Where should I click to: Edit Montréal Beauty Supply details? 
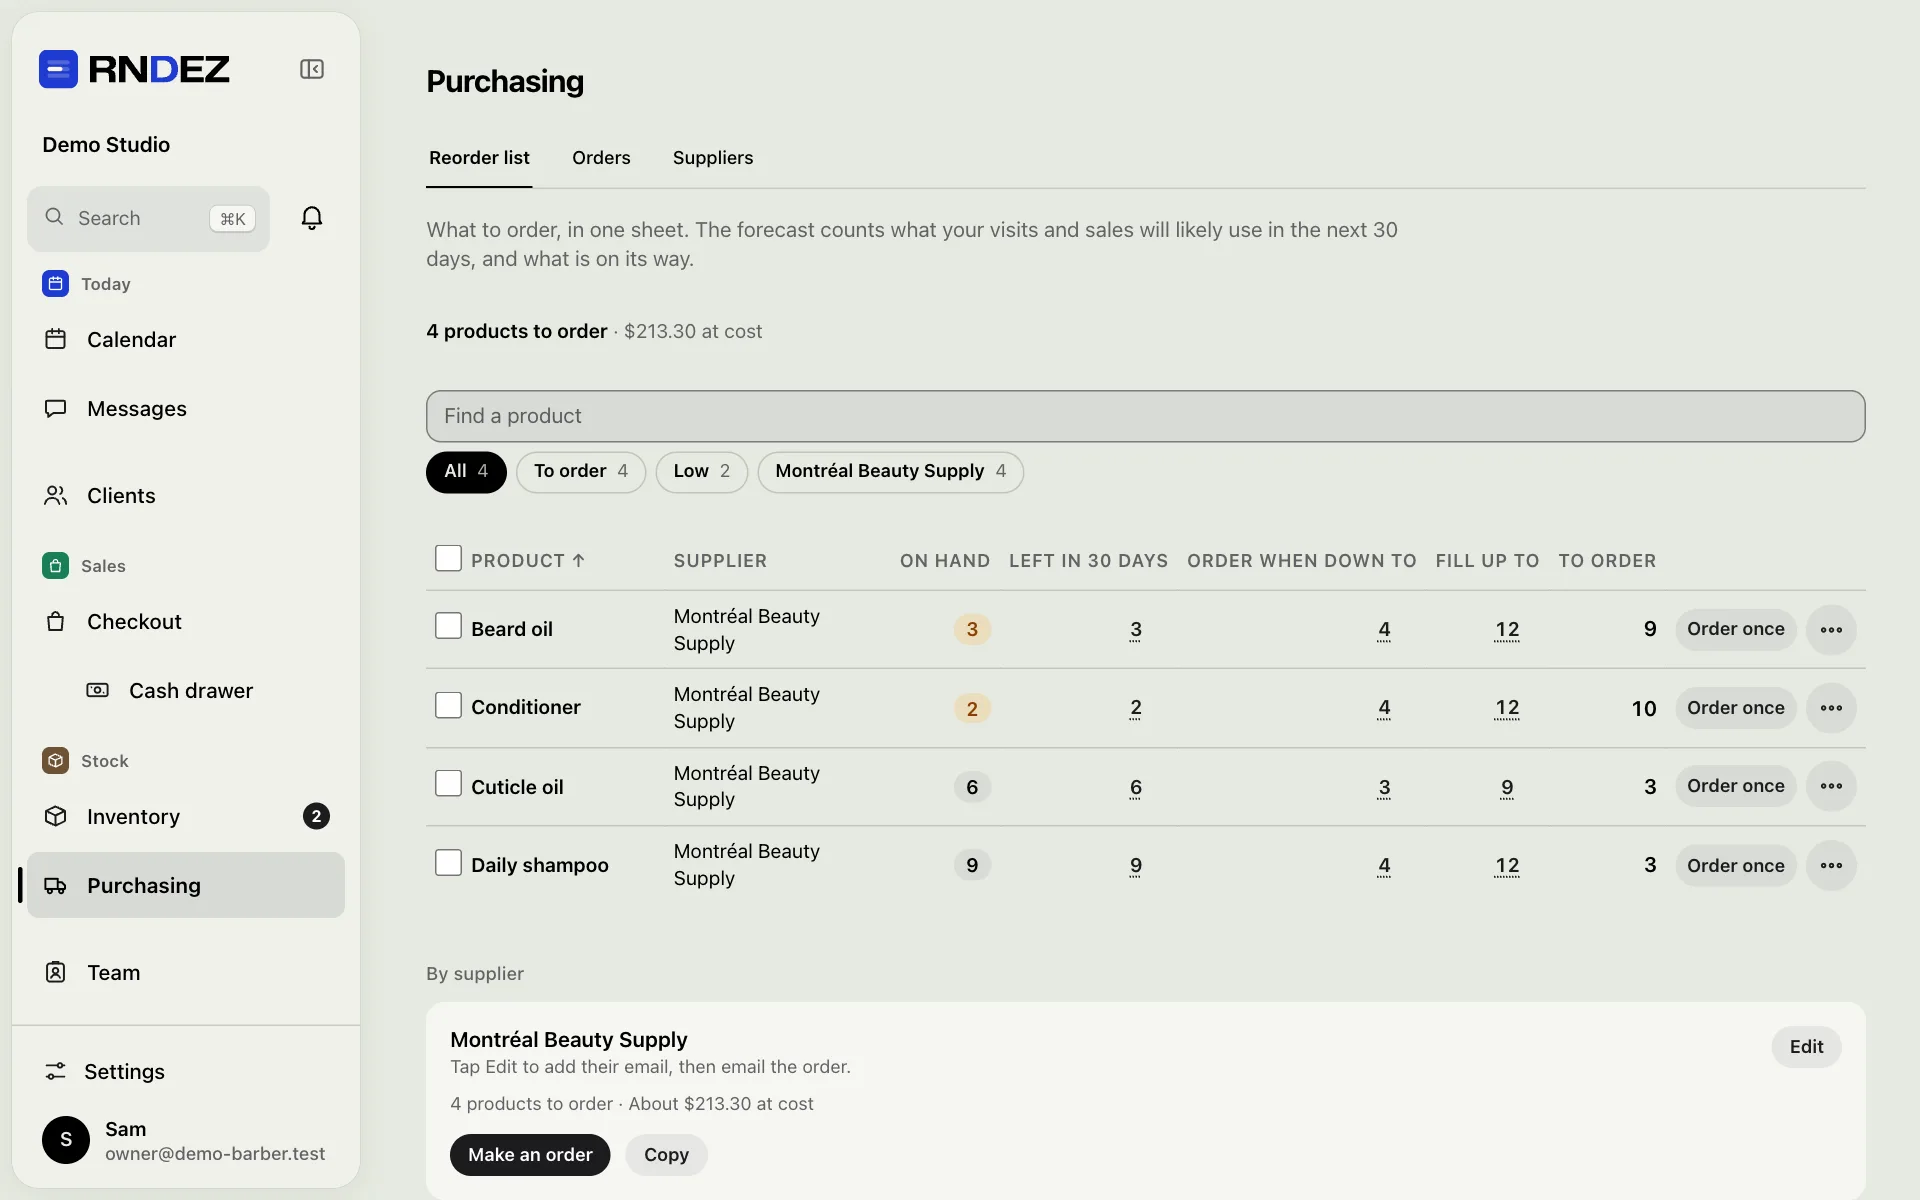(1806, 1047)
